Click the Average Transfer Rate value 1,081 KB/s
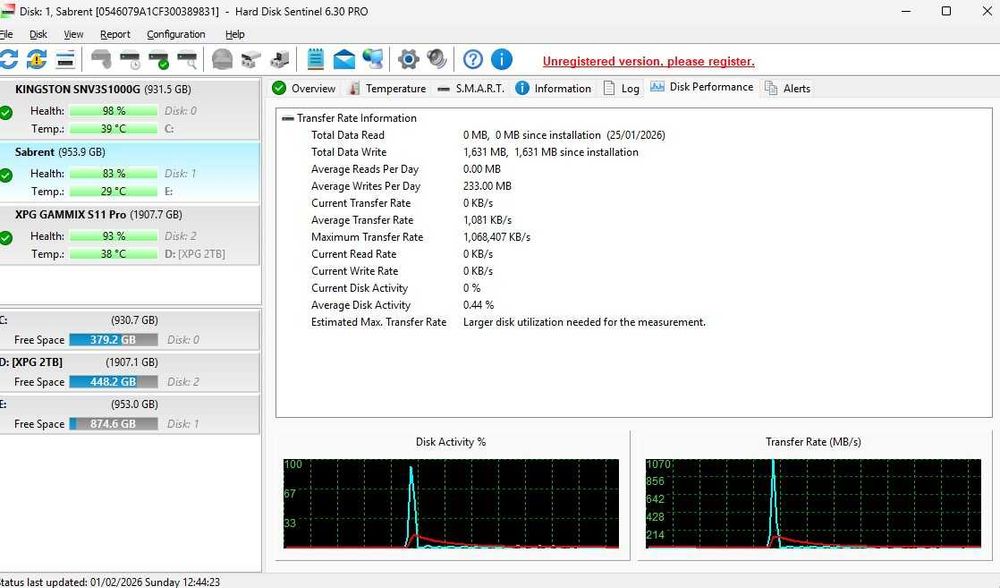1000x588 pixels. [487, 220]
